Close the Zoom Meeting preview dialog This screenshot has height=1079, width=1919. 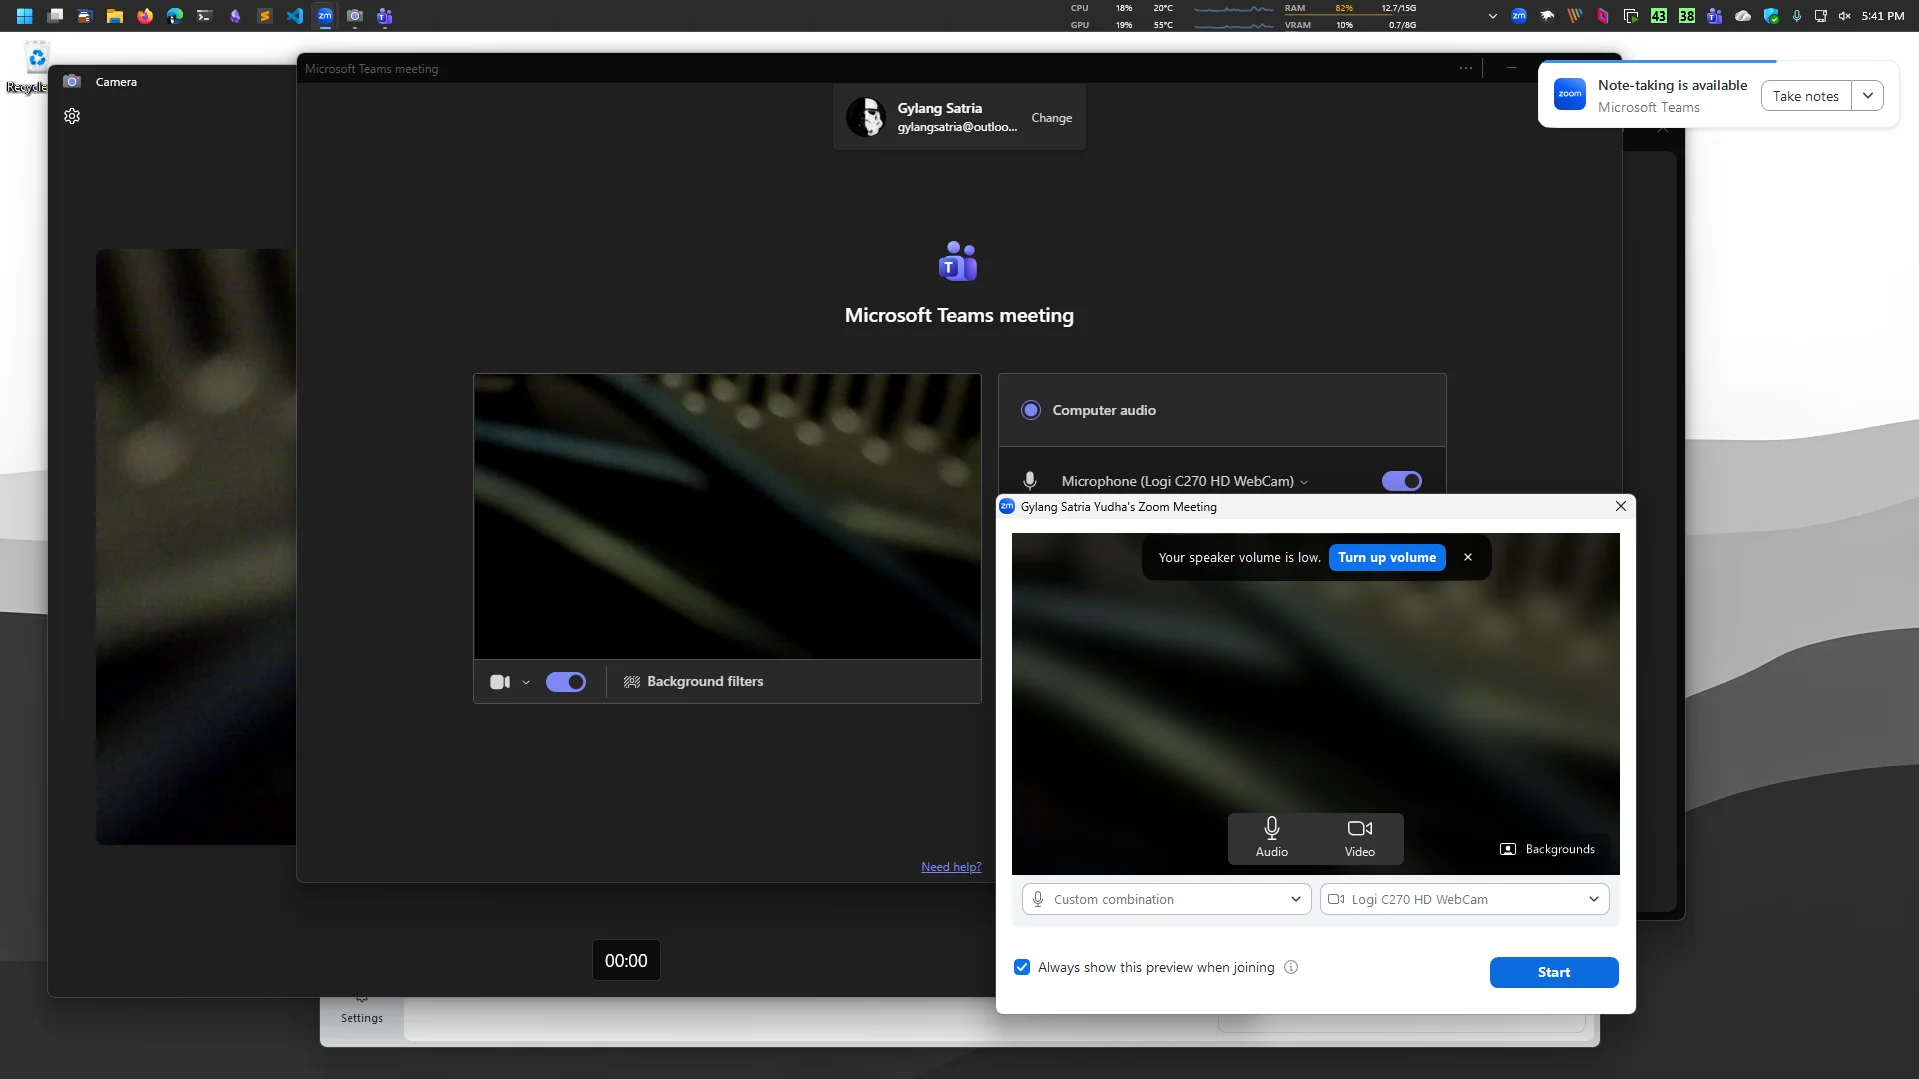pyautogui.click(x=1621, y=506)
